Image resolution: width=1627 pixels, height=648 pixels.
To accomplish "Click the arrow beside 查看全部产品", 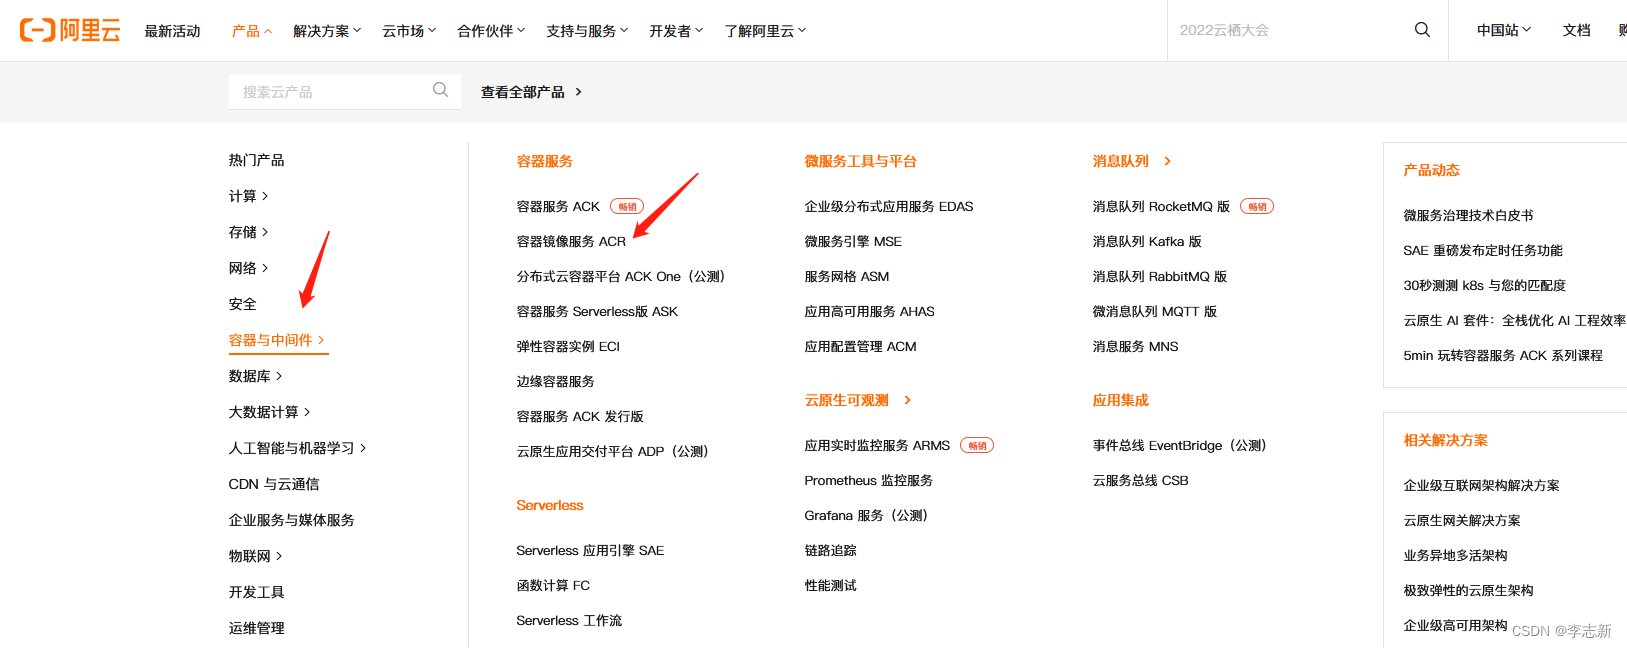I will pyautogui.click(x=579, y=92).
